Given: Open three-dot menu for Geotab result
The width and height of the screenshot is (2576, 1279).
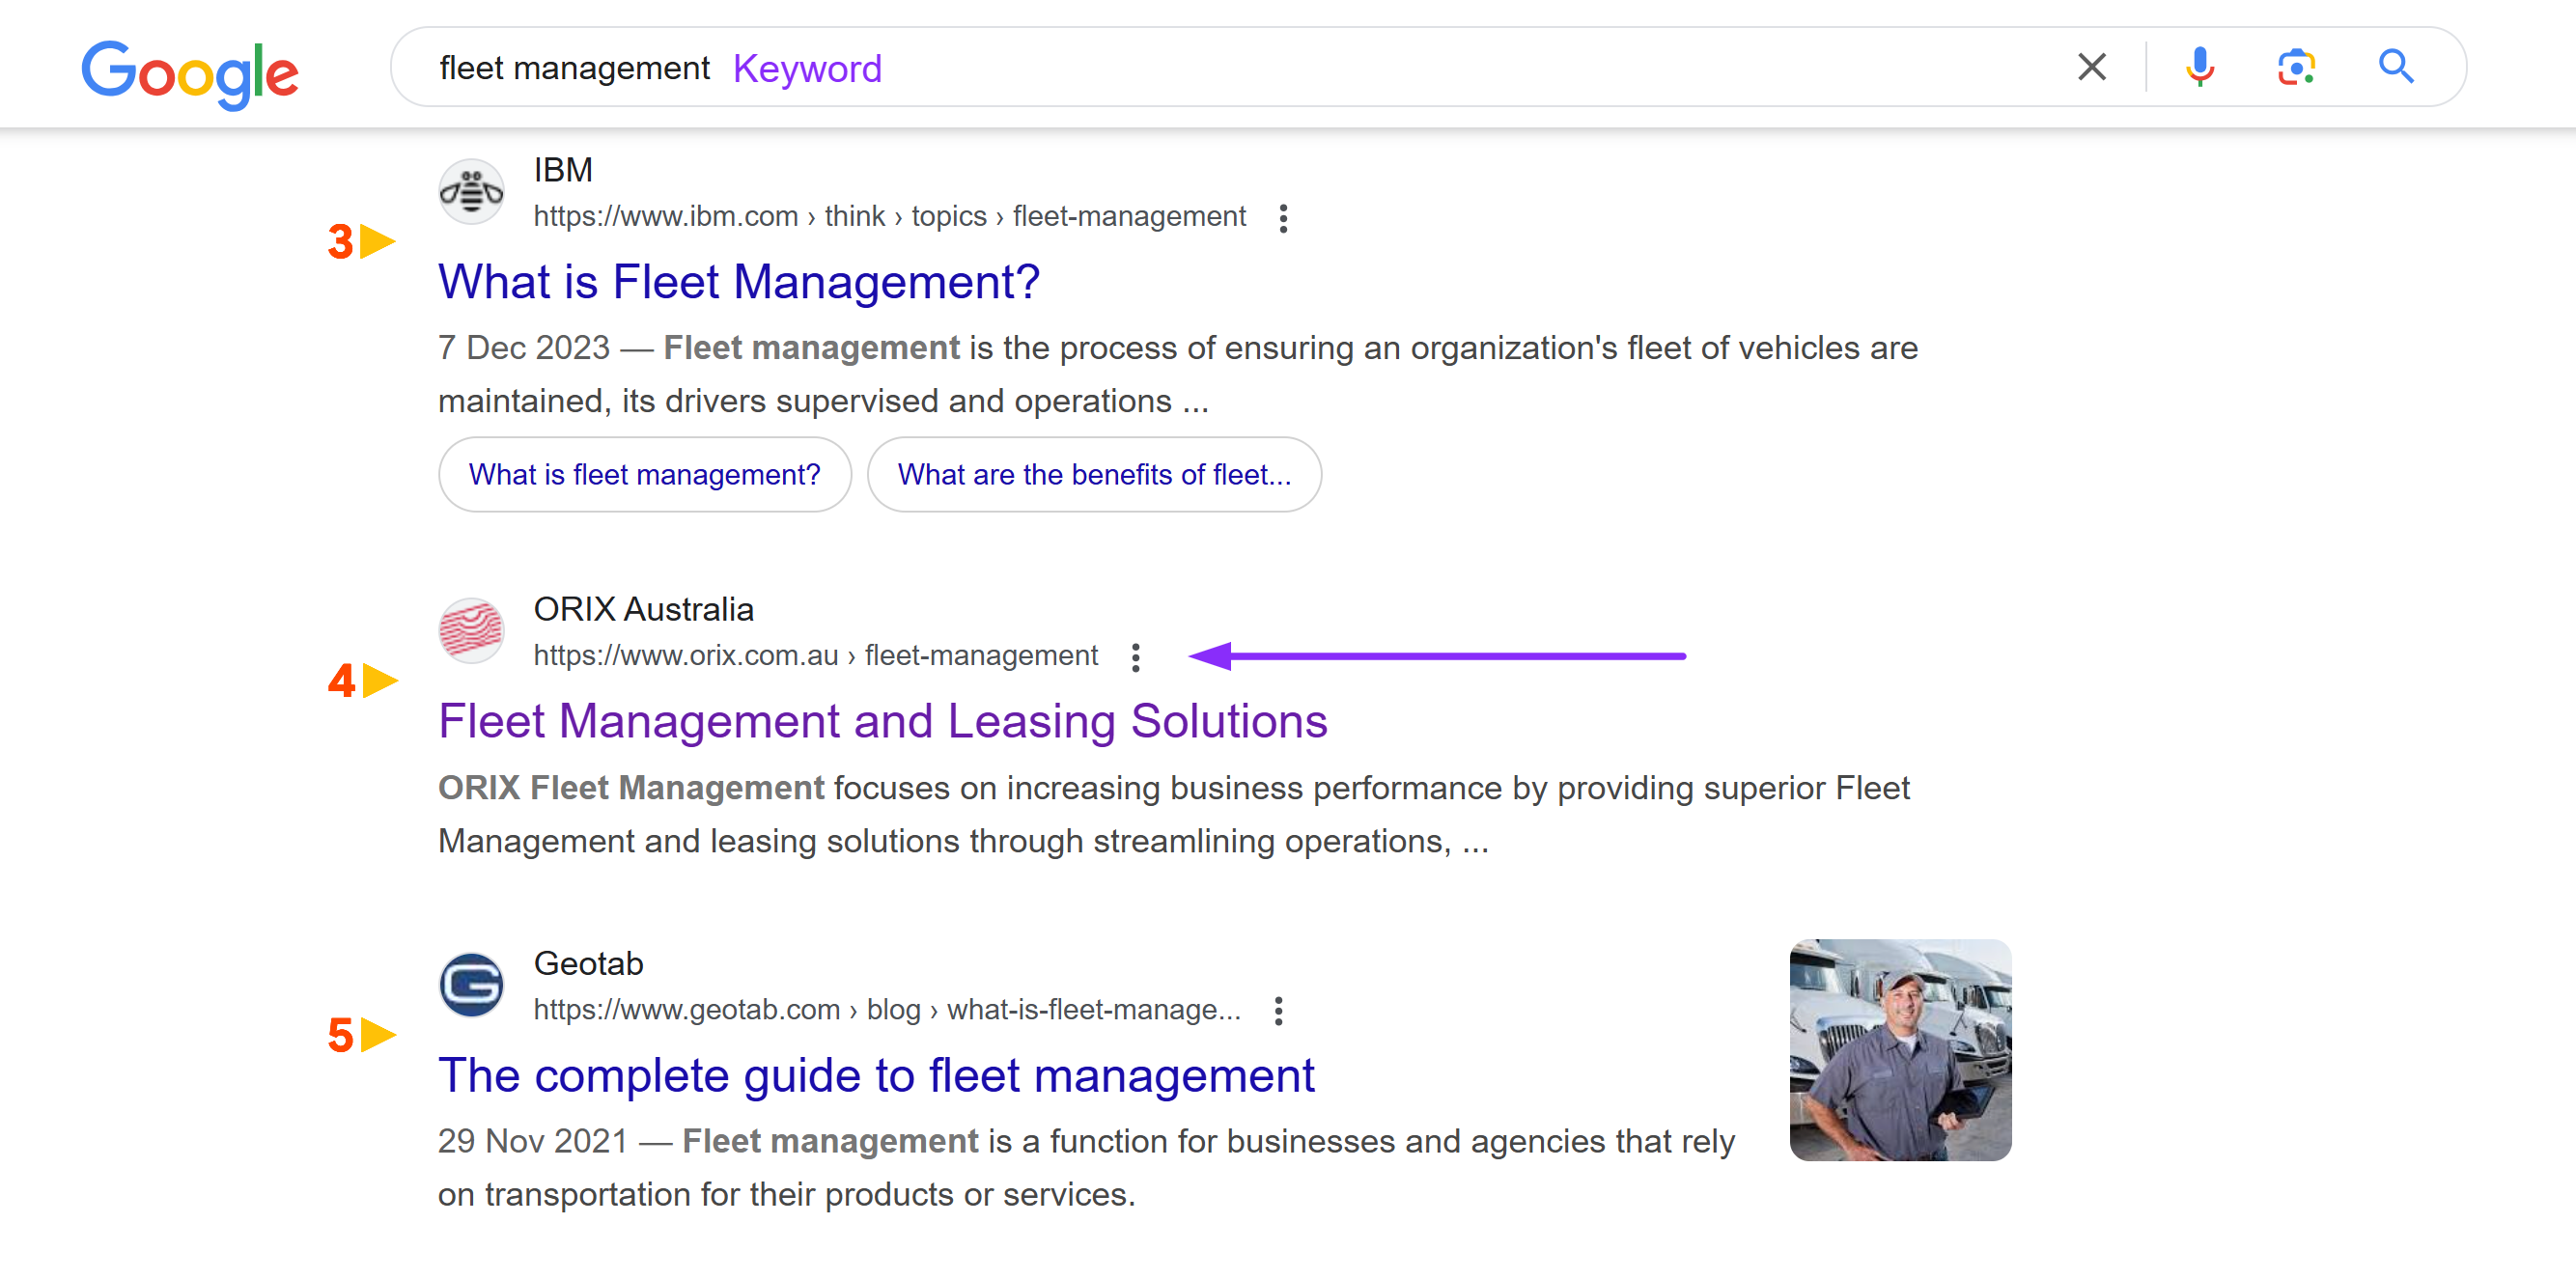Looking at the screenshot, I should tap(1278, 1011).
